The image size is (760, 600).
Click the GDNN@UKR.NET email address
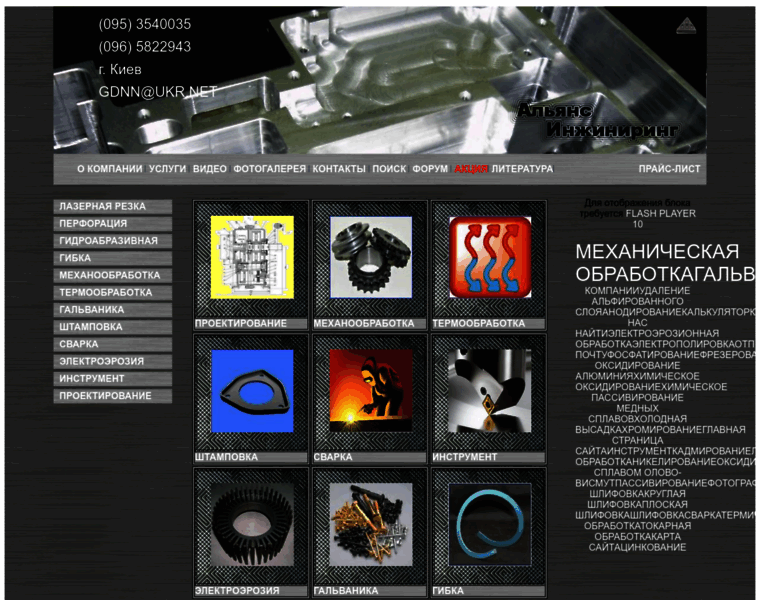pyautogui.click(x=157, y=91)
